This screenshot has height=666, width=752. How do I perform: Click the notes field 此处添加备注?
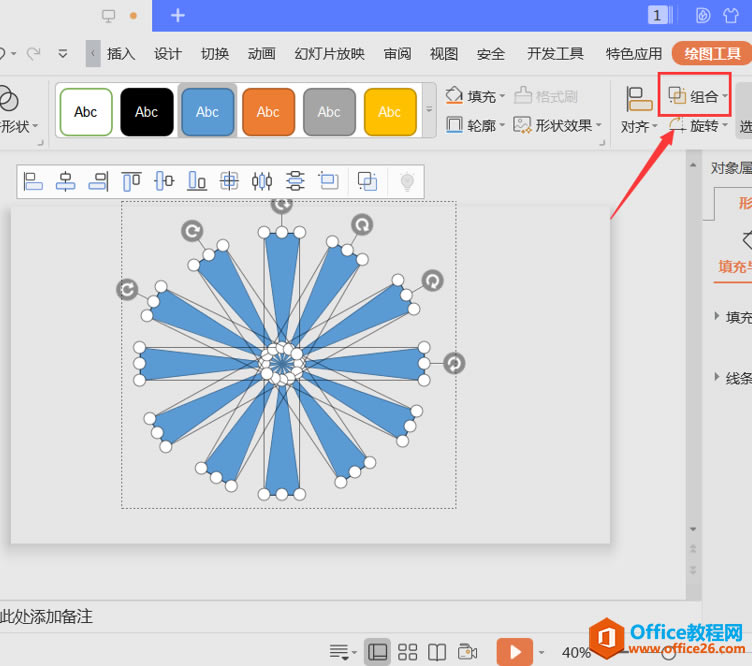pyautogui.click(x=46, y=616)
